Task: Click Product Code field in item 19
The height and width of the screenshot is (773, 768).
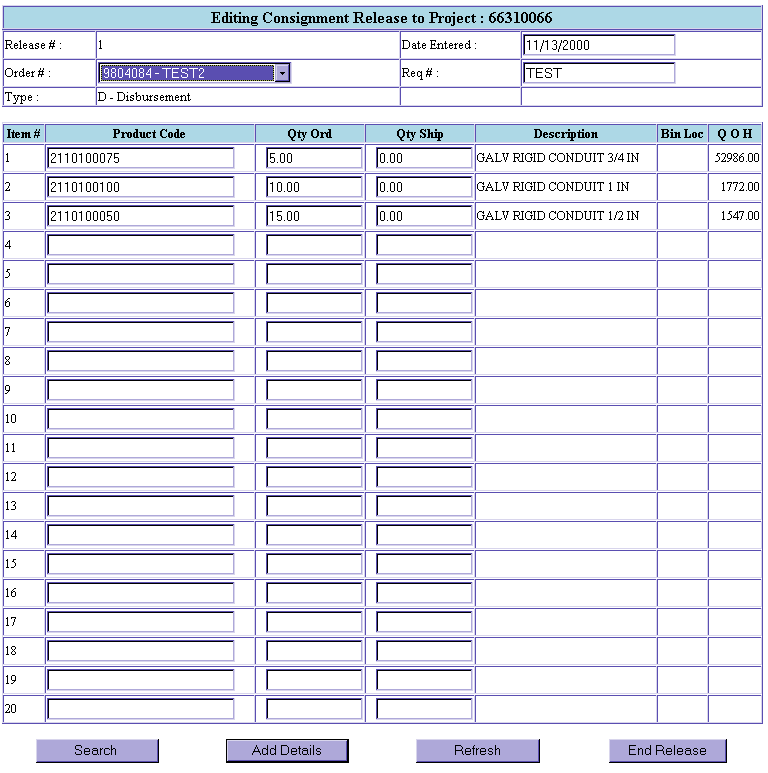Action: click(140, 680)
